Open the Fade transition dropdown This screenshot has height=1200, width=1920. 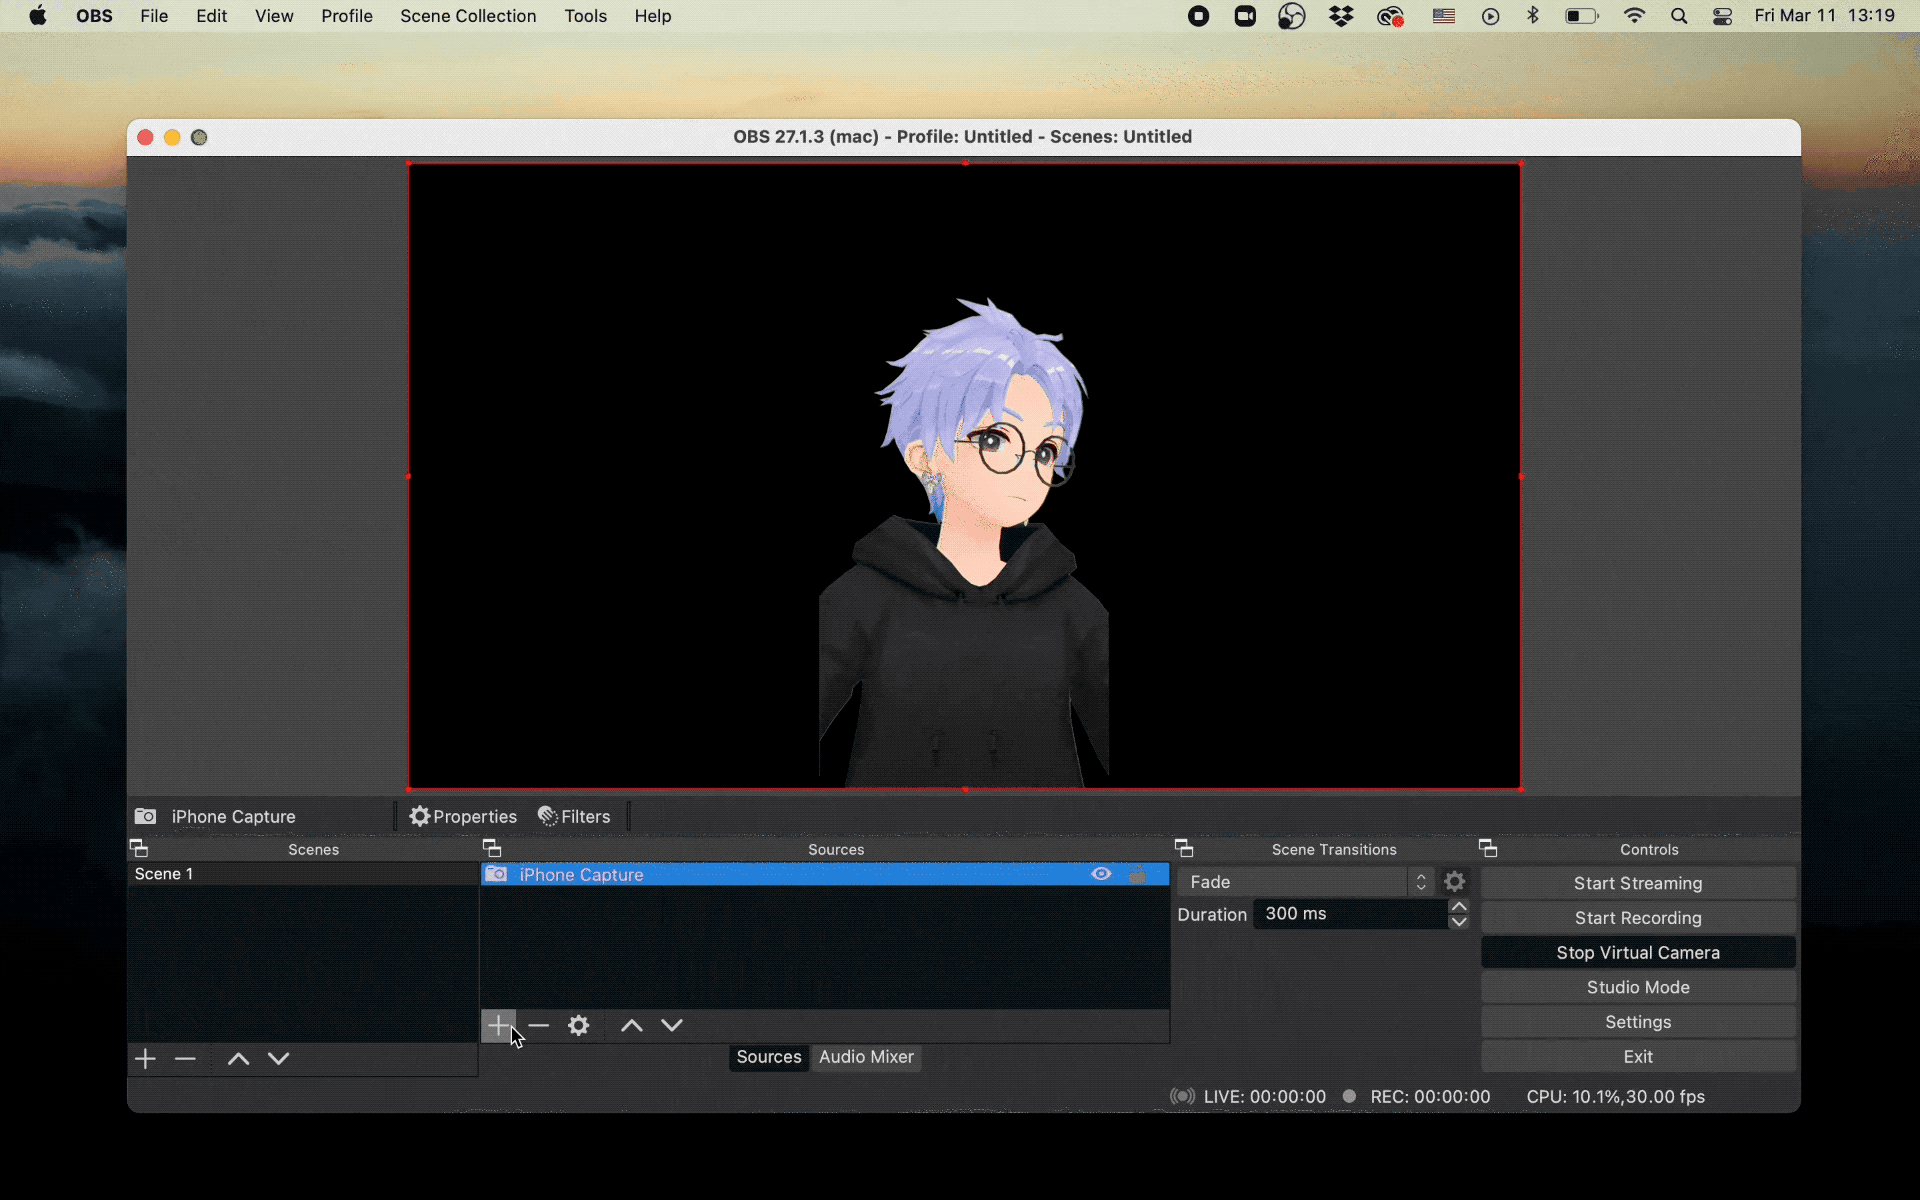pos(1300,881)
